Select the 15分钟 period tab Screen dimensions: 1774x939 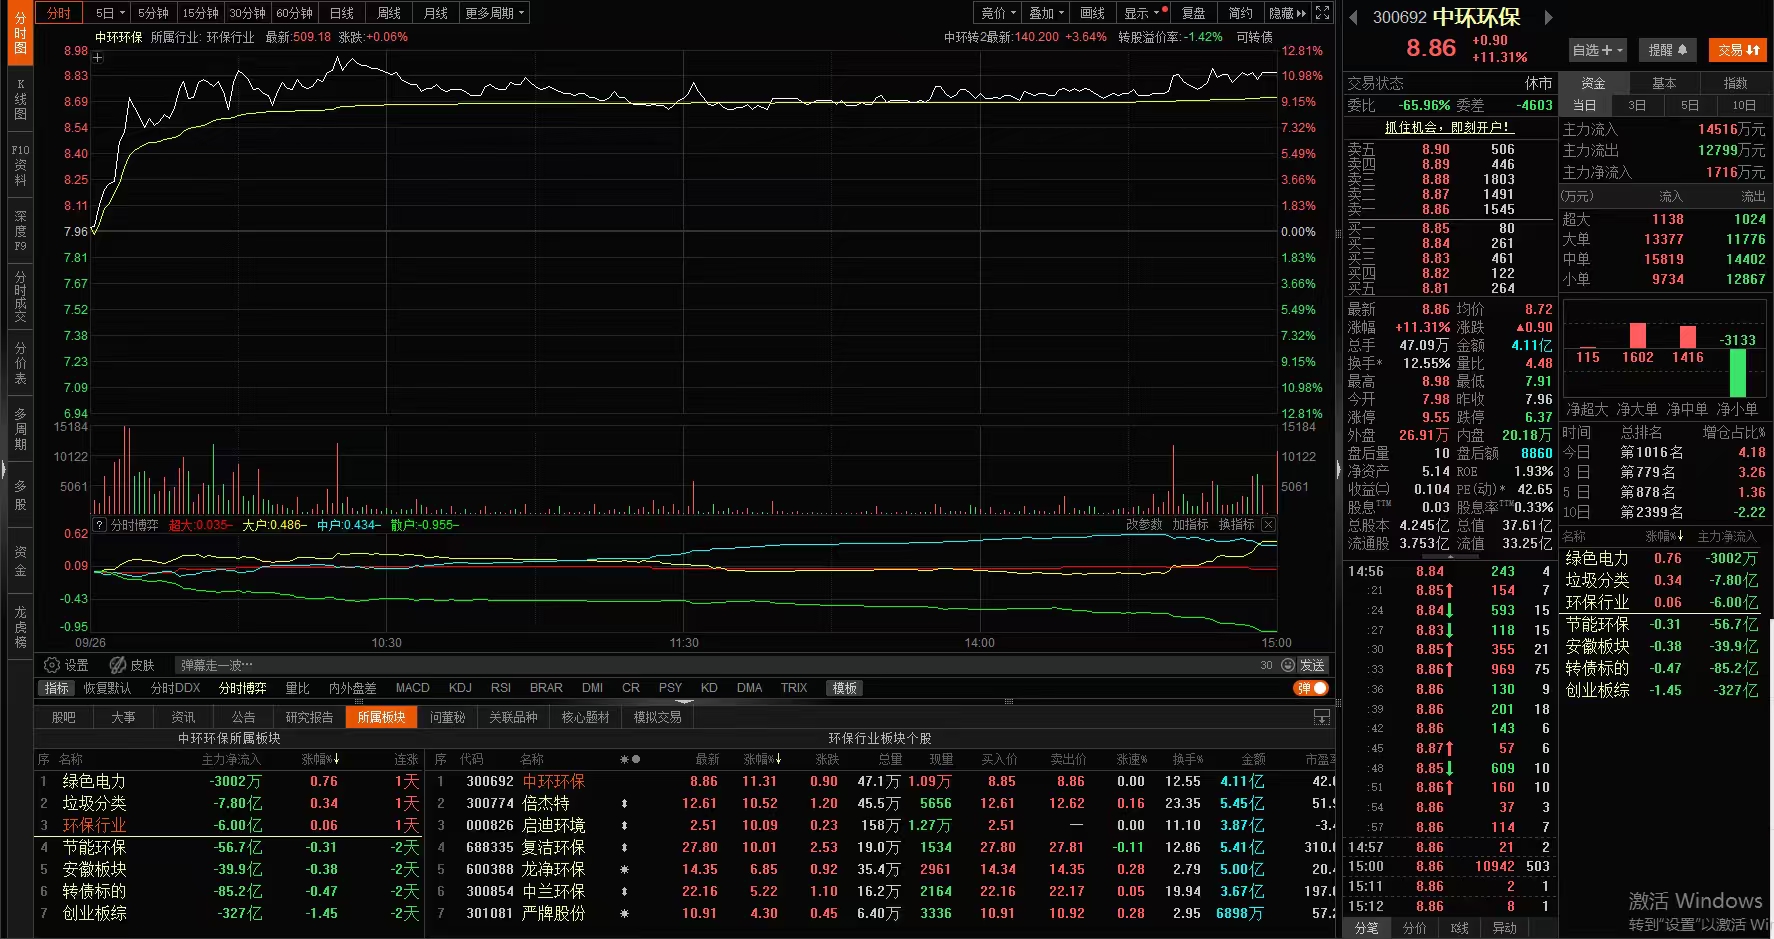200,13
